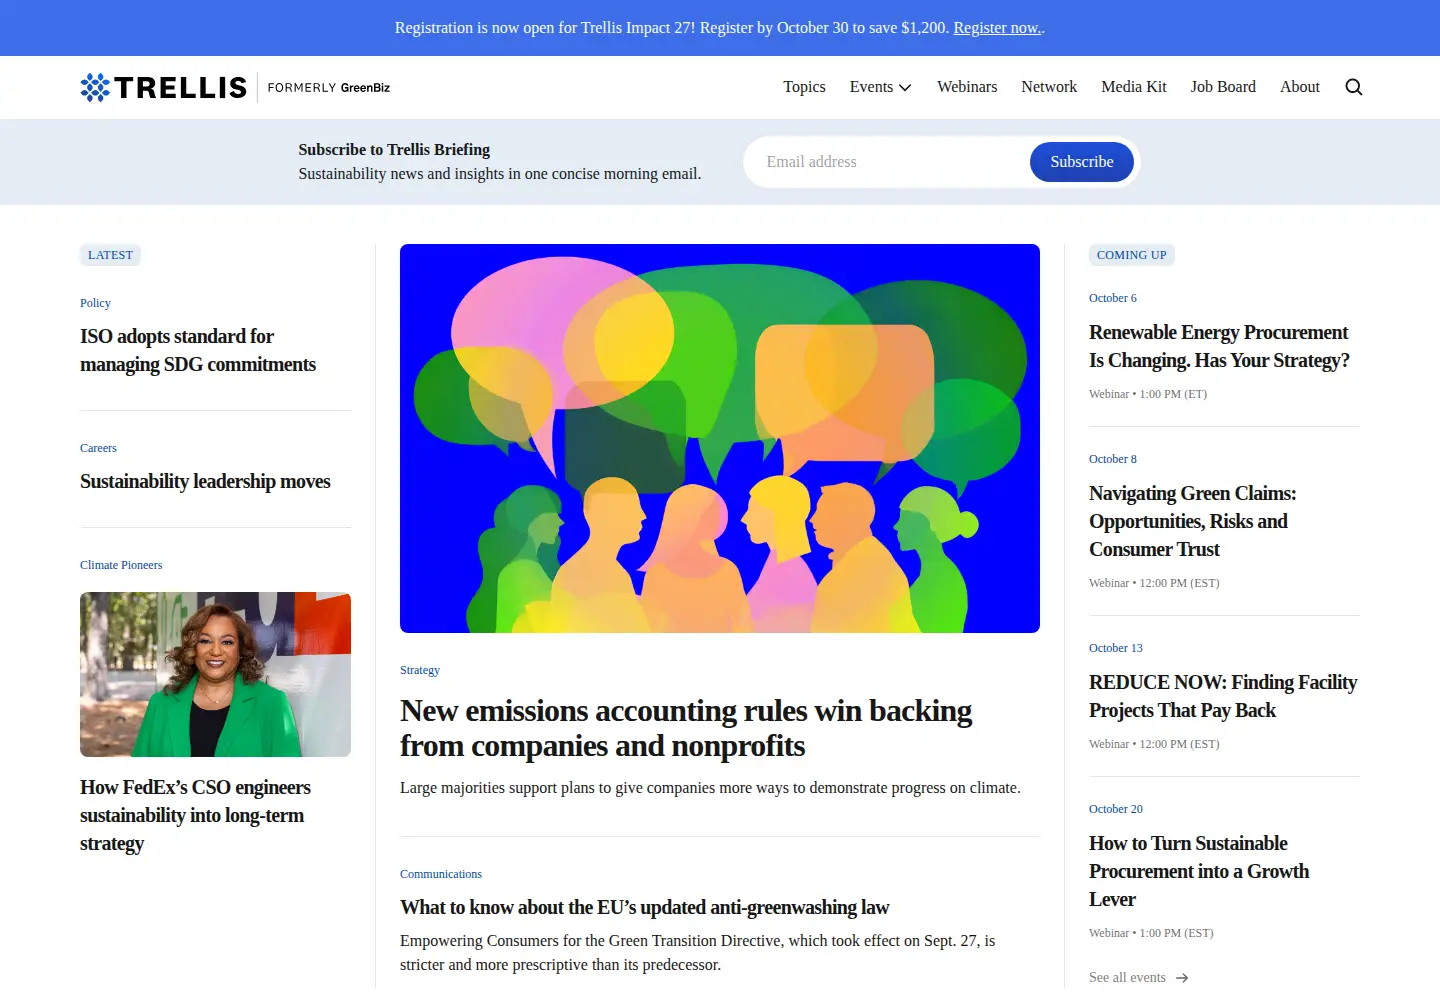Visit the Job Board
Image resolution: width=1440 pixels, height=1000 pixels.
tap(1223, 87)
